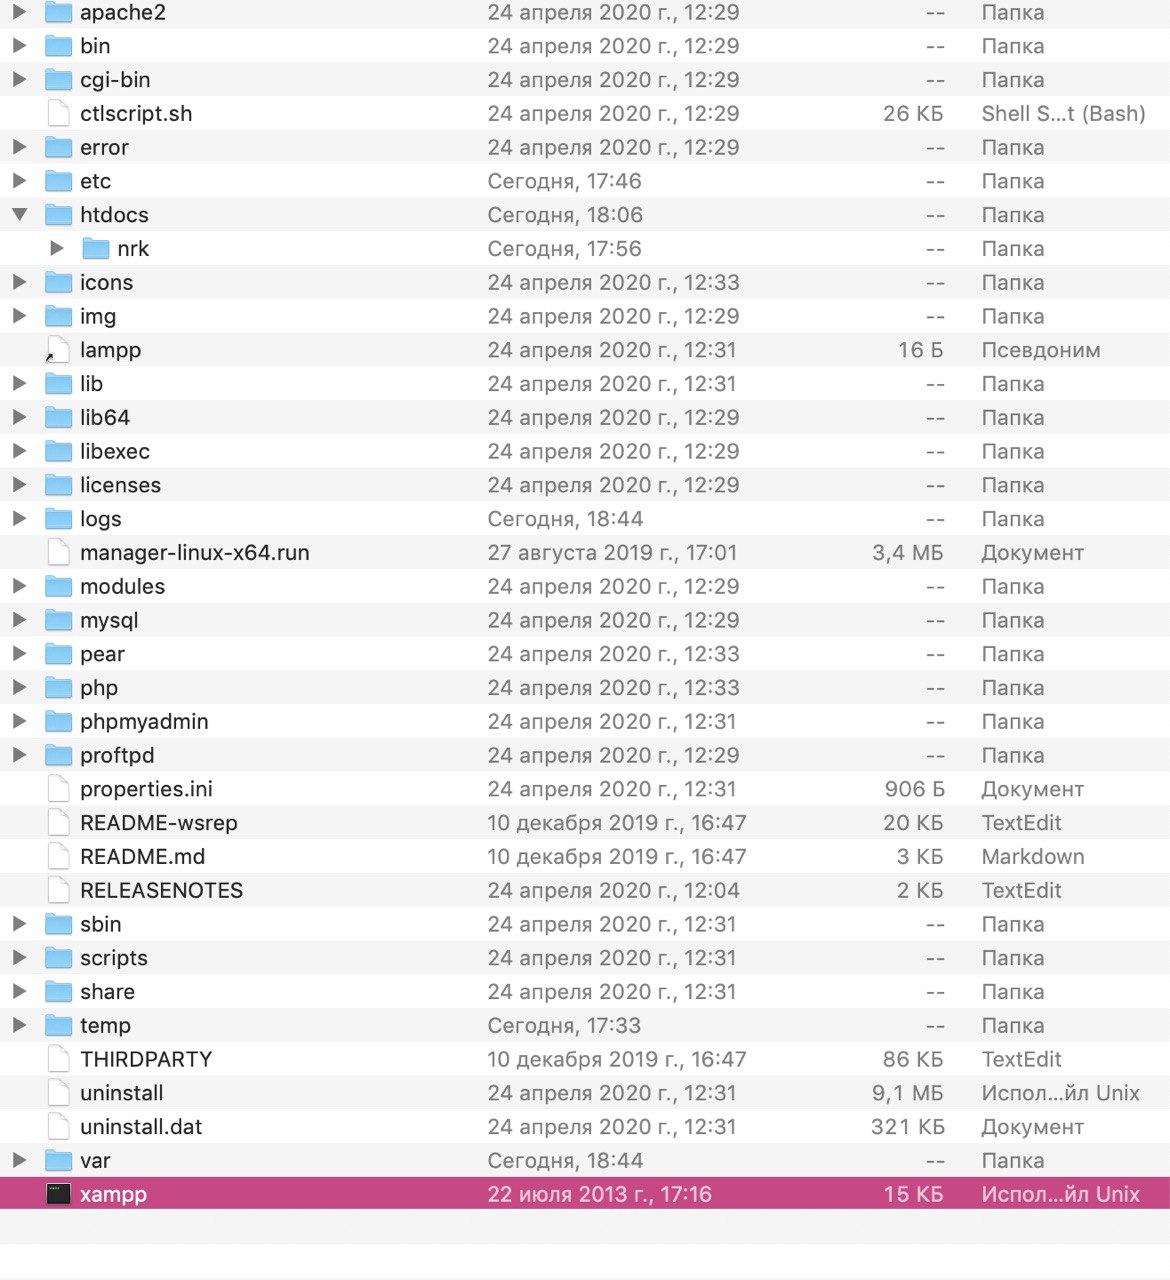Click the xampp date 22 июля 2013 г., 17:16
This screenshot has height=1280, width=1170.
click(x=600, y=1194)
